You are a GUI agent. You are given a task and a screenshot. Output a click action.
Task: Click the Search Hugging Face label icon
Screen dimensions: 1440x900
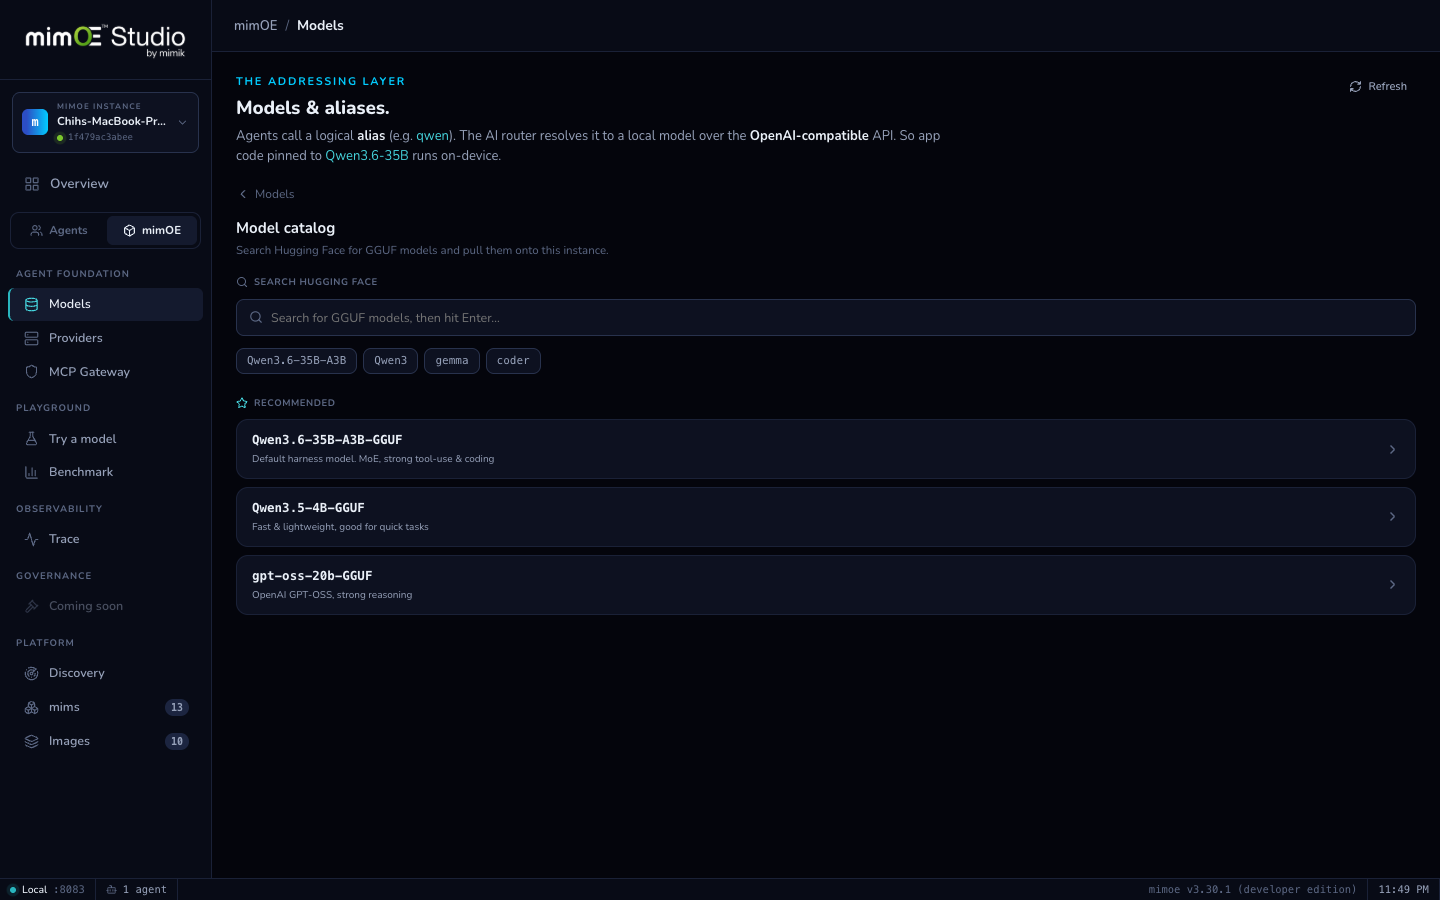coord(242,282)
